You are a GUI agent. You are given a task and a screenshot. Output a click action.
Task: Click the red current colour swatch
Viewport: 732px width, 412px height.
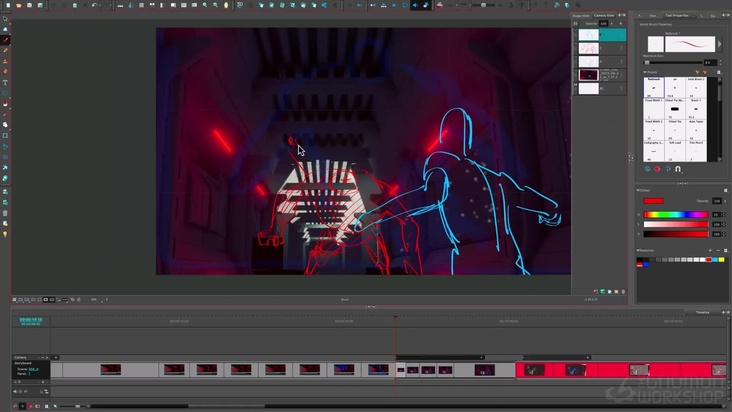[653, 201]
